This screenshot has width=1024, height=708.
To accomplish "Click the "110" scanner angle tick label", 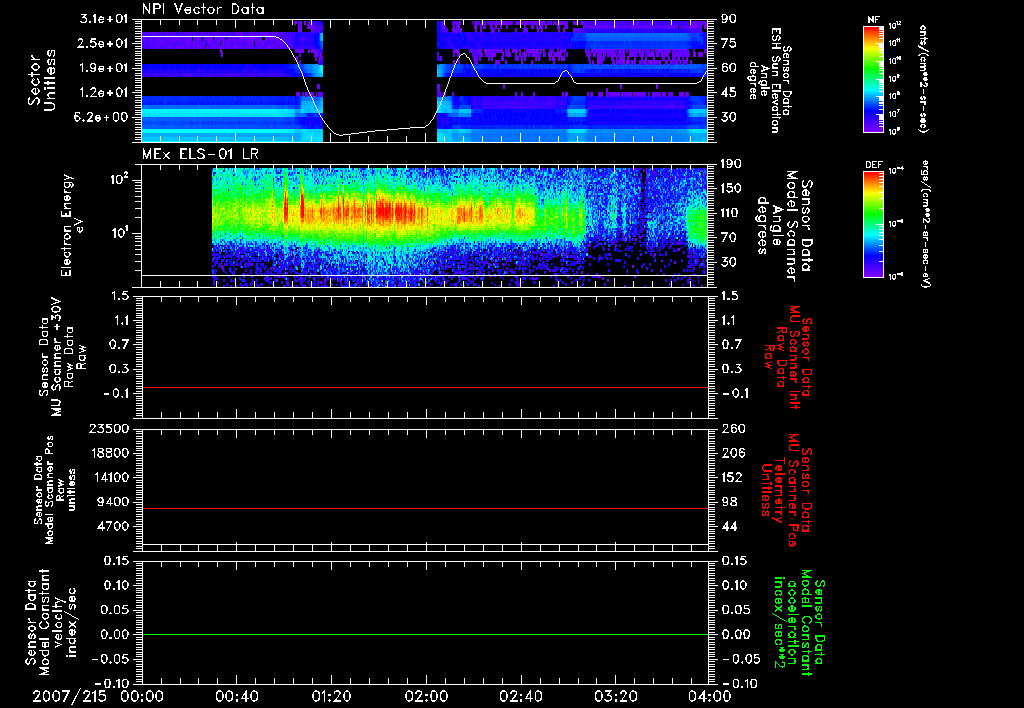I will point(731,213).
